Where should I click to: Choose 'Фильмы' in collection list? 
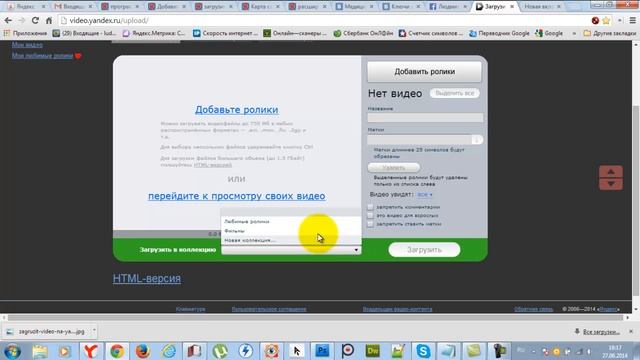pos(234,231)
